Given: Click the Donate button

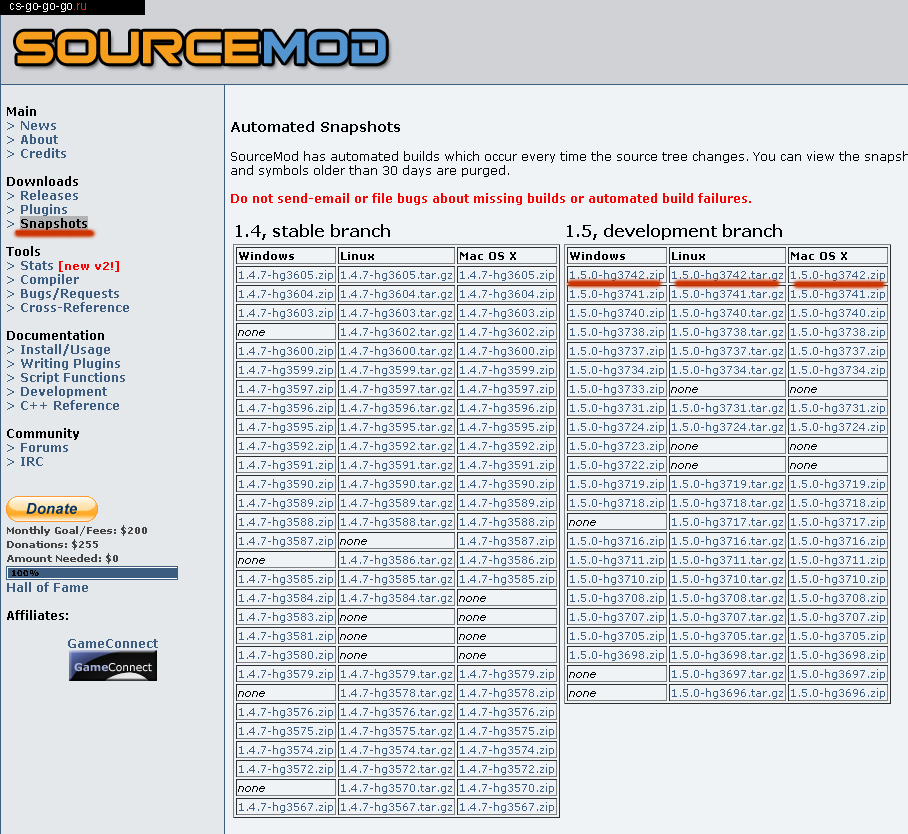Looking at the screenshot, I should 52,509.
